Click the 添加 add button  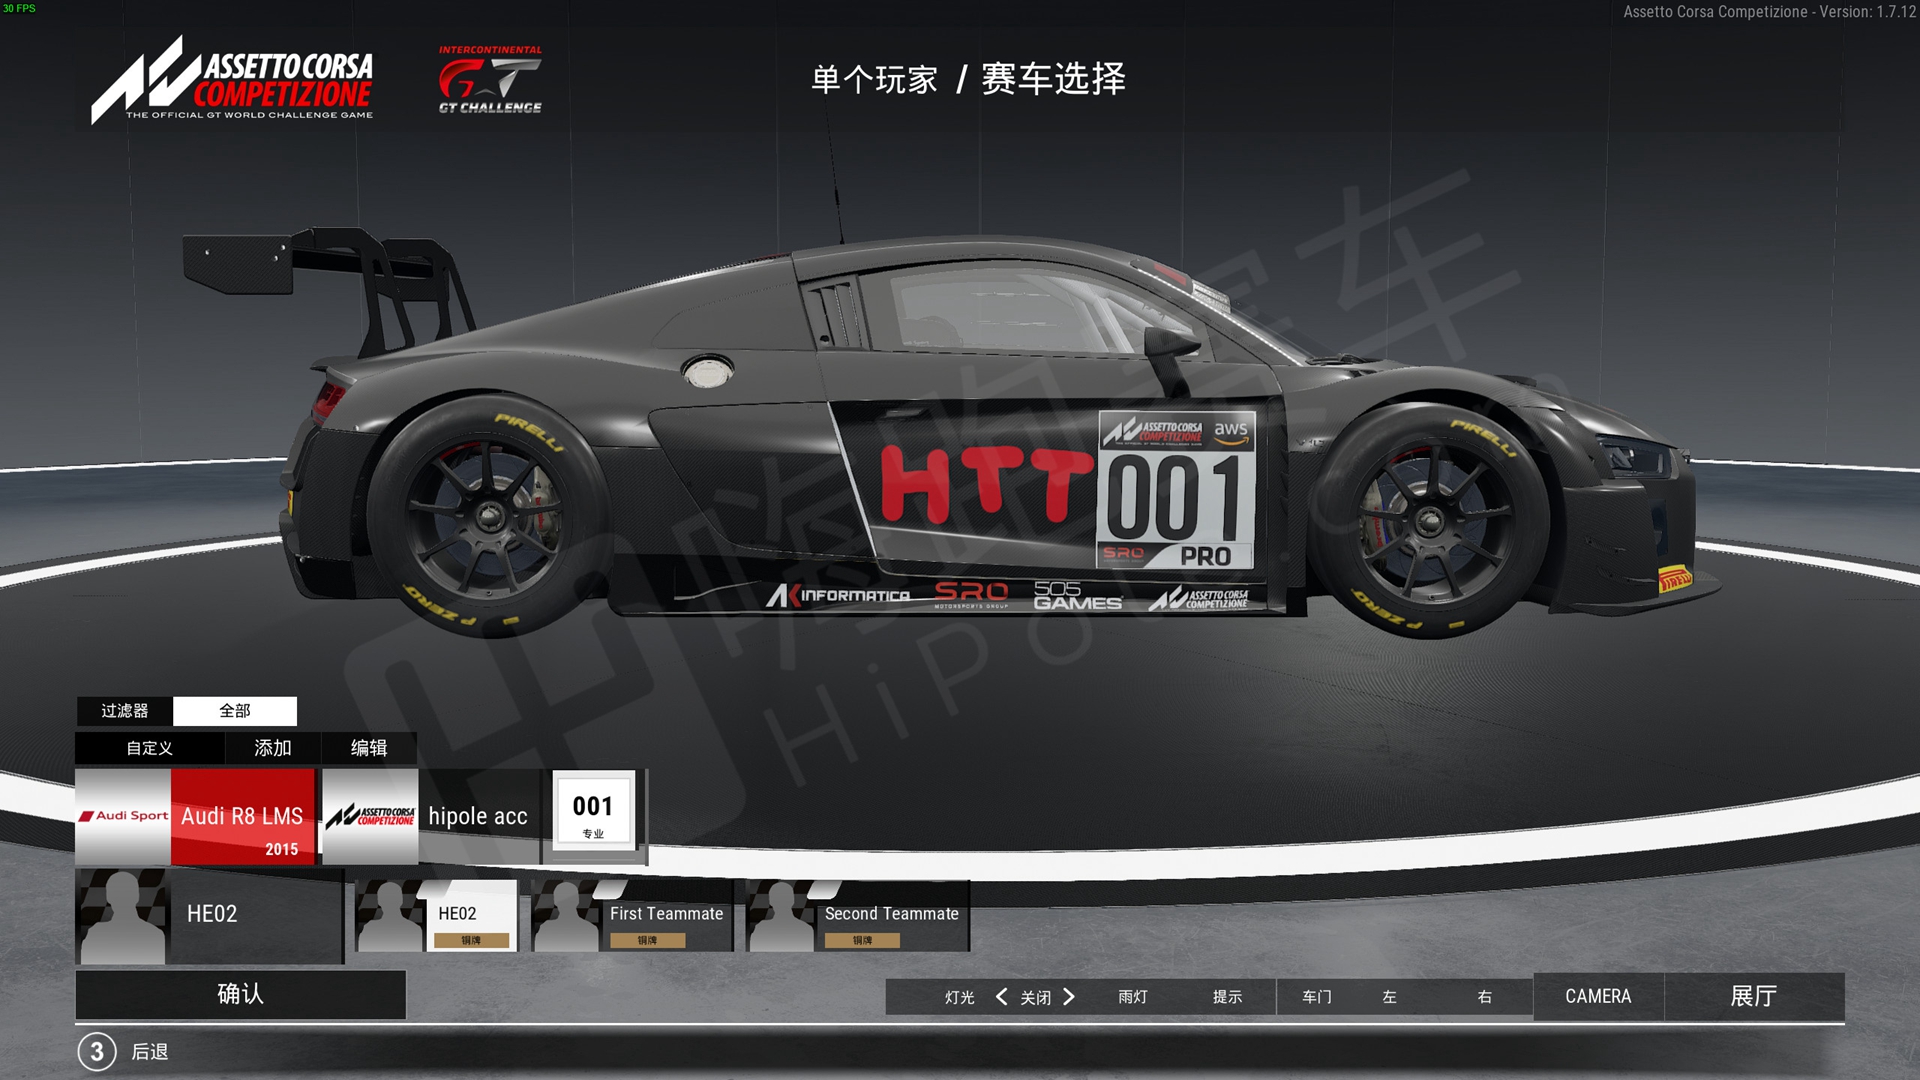point(273,748)
